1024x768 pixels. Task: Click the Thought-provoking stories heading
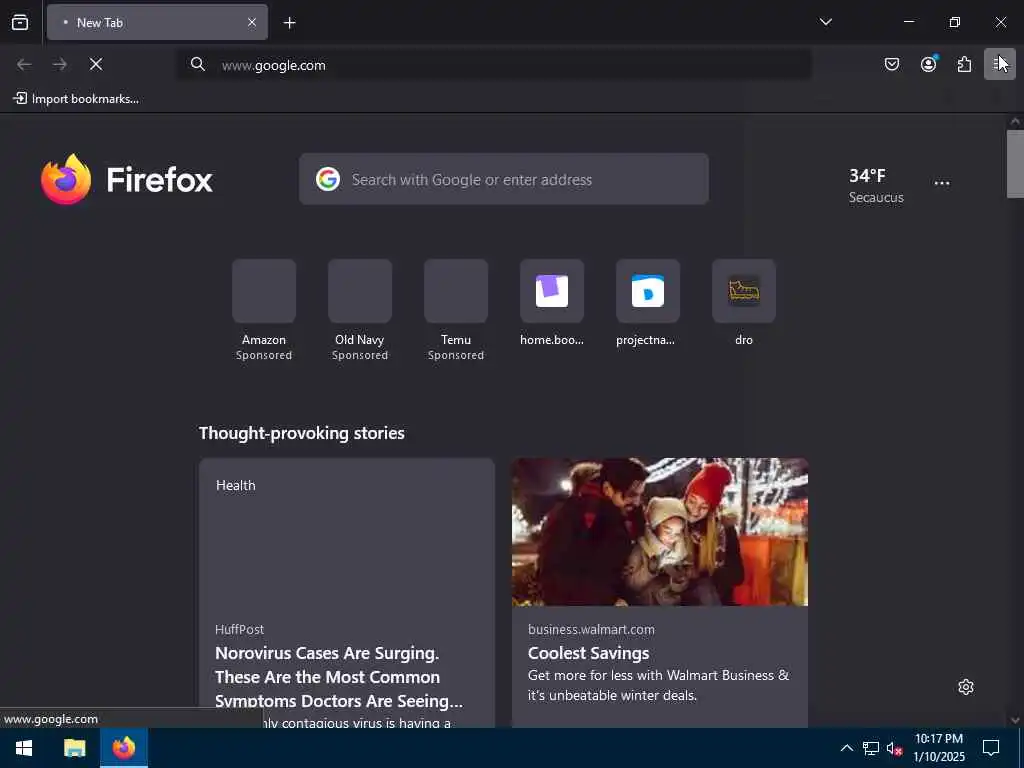coord(302,433)
